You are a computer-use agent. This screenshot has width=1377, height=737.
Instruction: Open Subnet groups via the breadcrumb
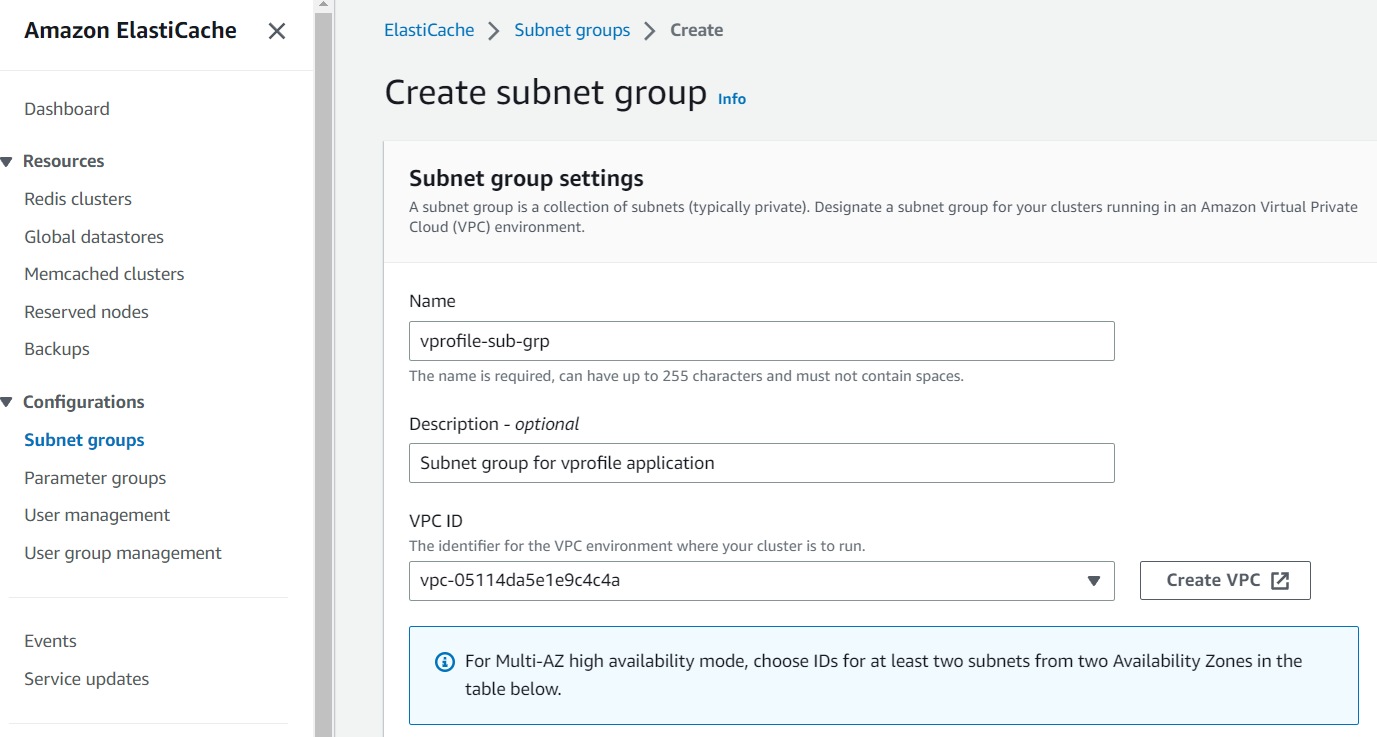(572, 29)
